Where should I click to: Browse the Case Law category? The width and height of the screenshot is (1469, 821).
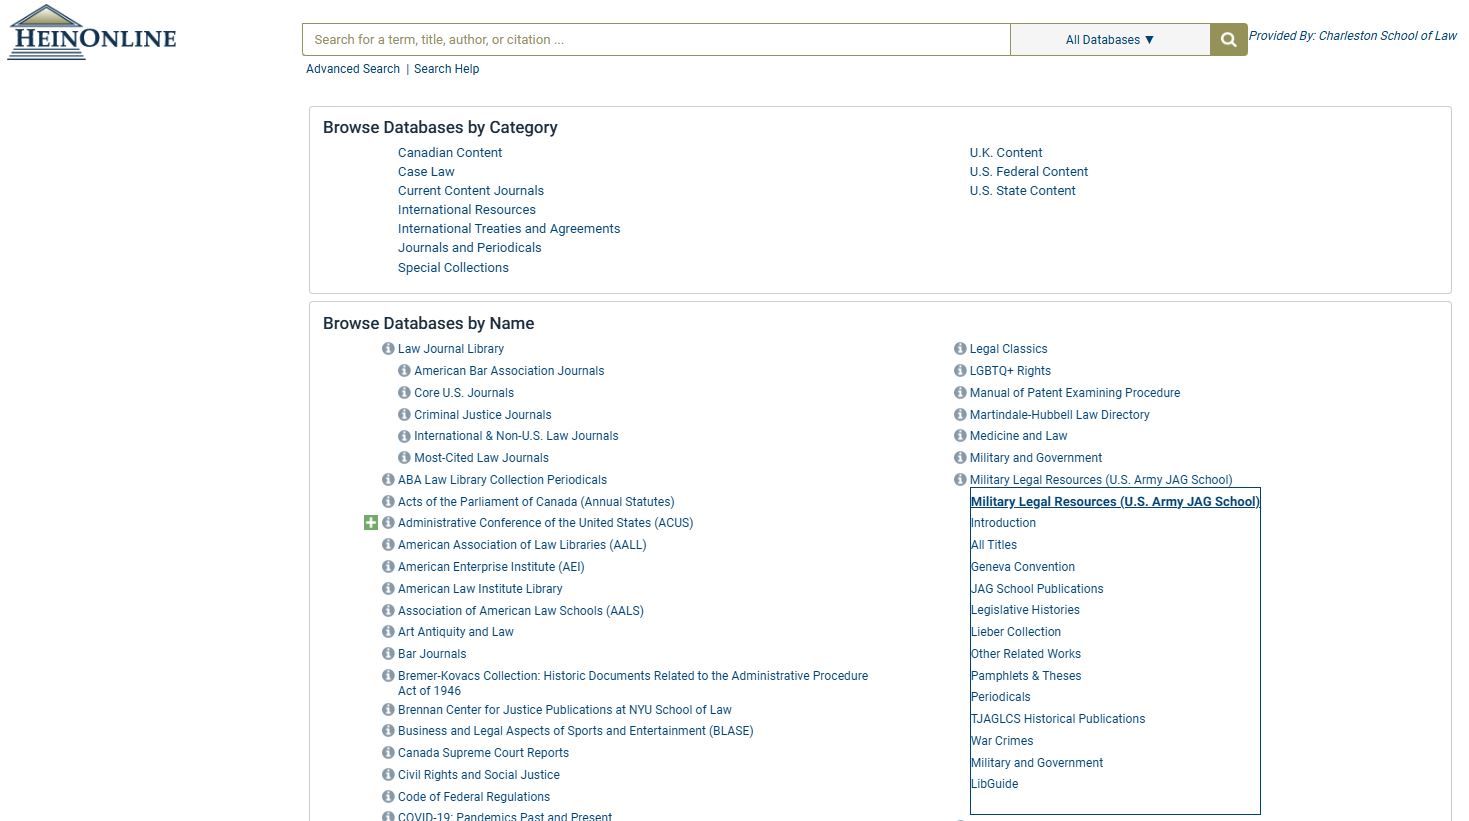(426, 172)
